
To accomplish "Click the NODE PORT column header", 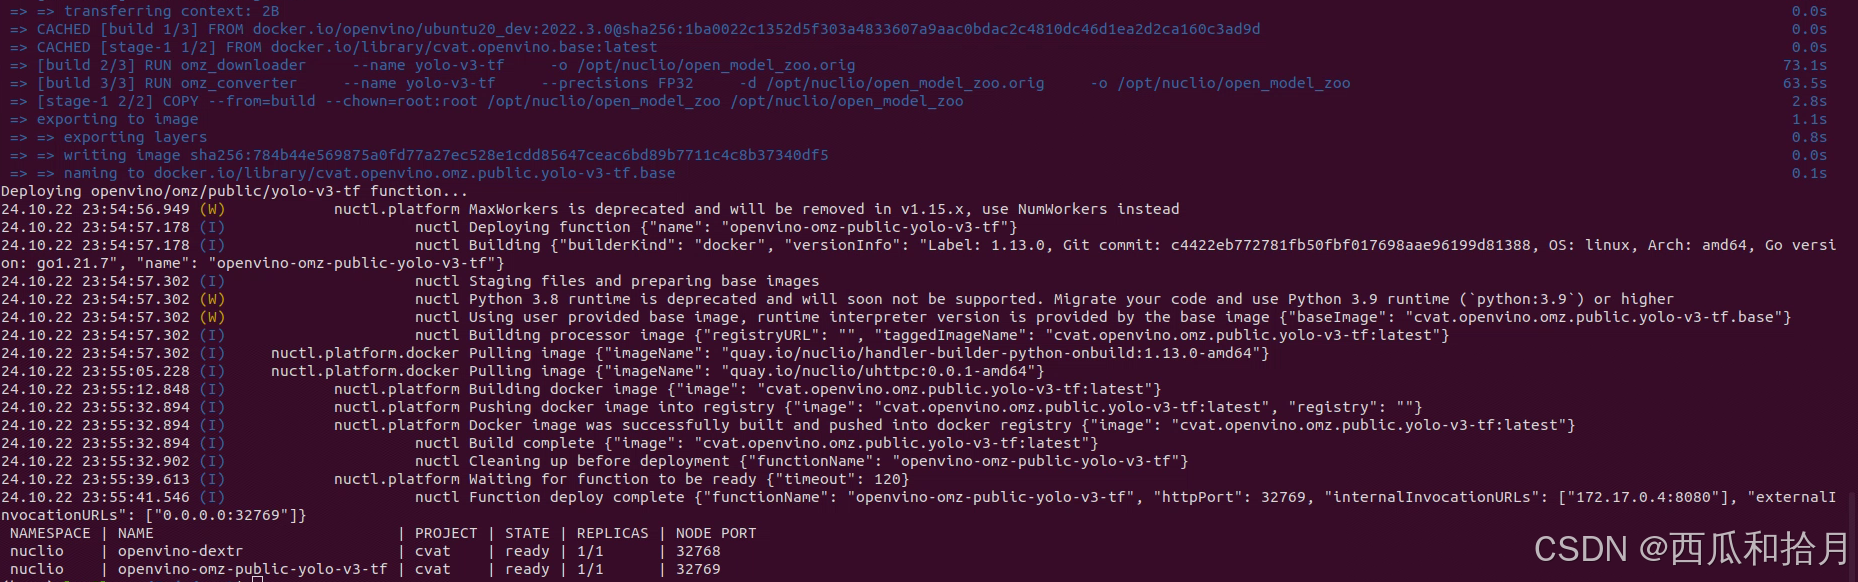I will tap(716, 533).
